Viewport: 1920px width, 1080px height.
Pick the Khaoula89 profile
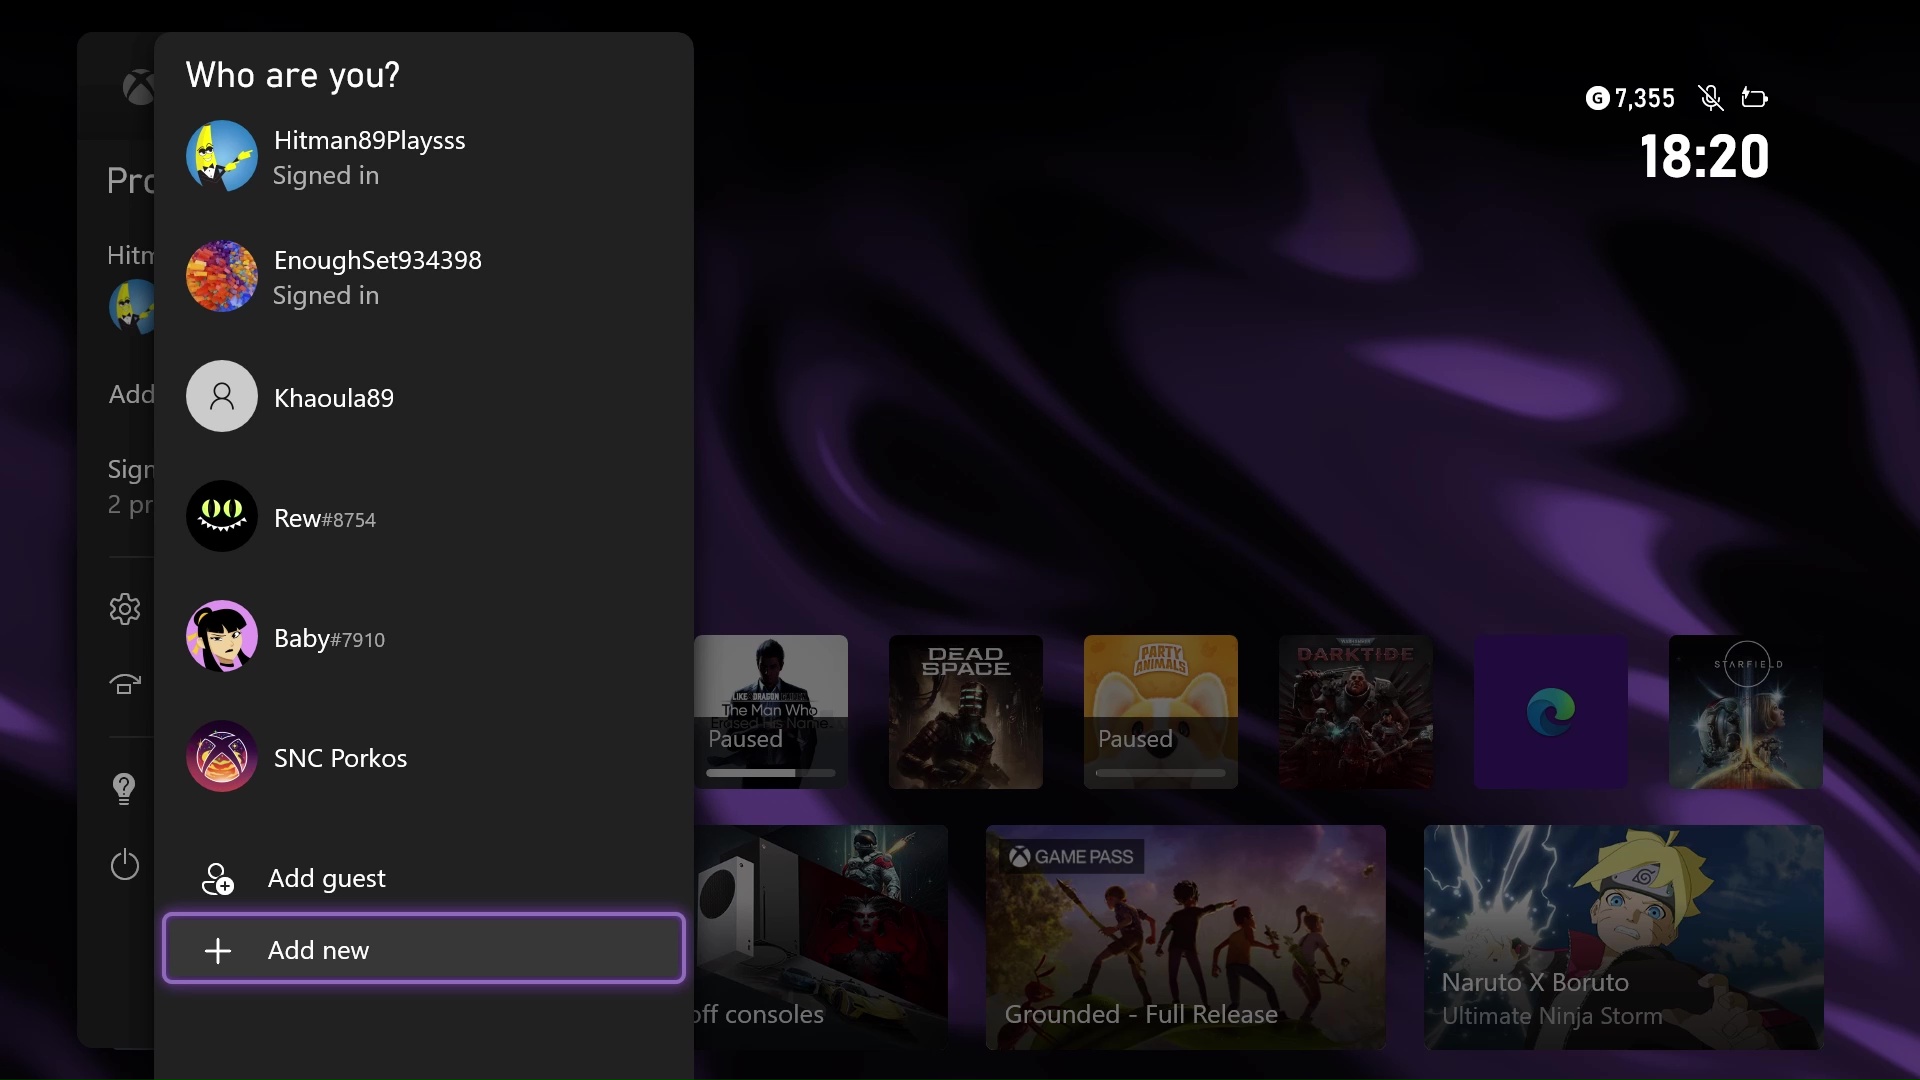[x=423, y=397]
